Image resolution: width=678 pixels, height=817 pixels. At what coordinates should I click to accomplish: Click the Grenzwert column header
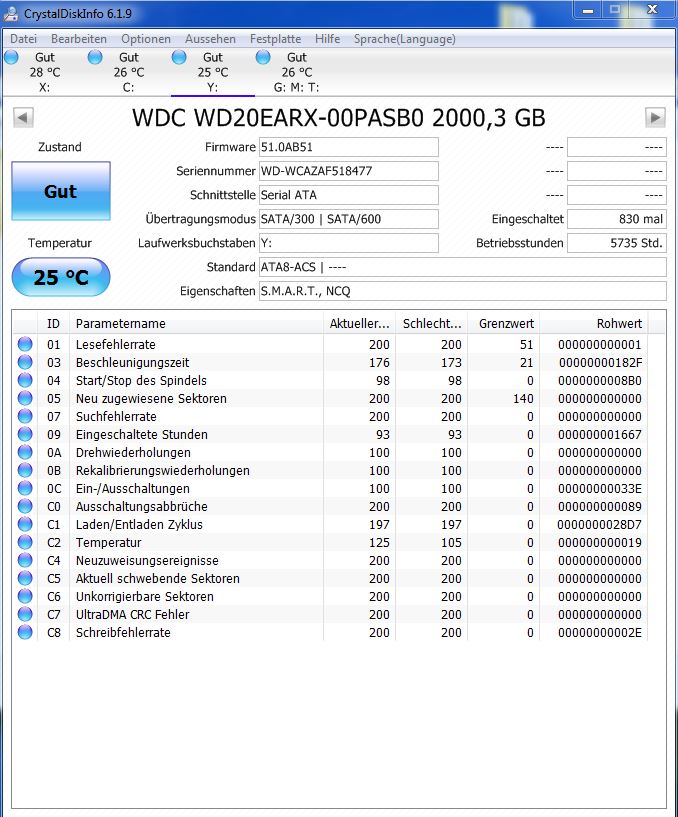504,324
